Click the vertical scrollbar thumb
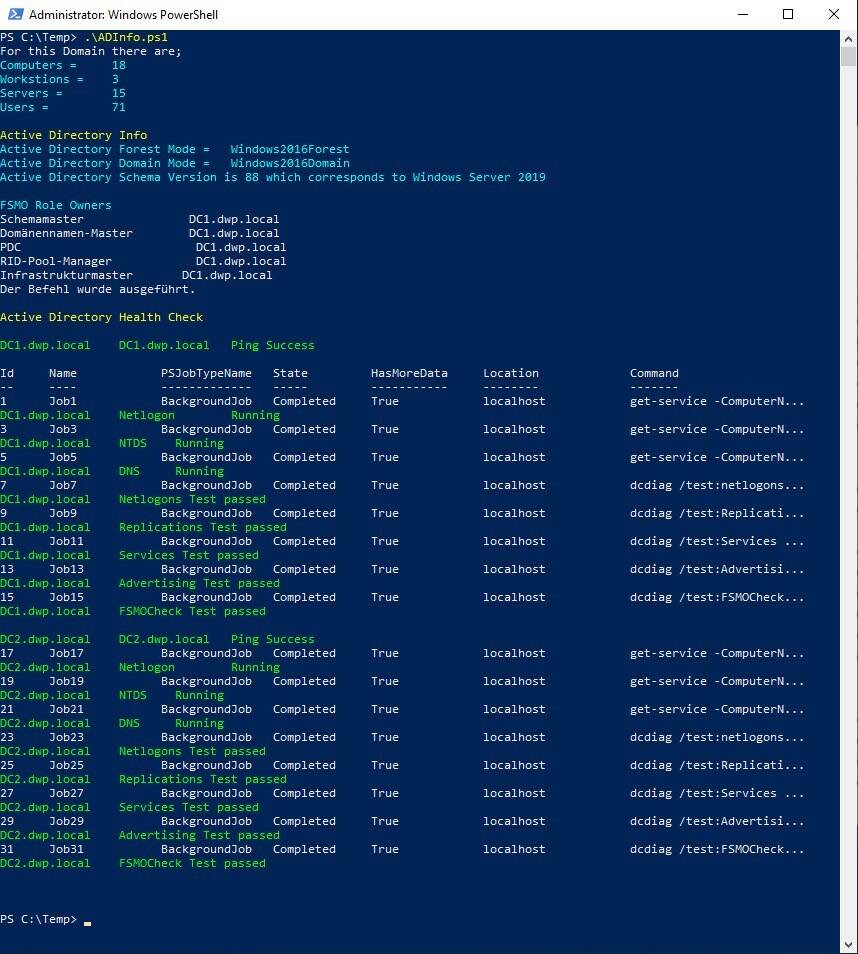858x954 pixels. pos(848,55)
